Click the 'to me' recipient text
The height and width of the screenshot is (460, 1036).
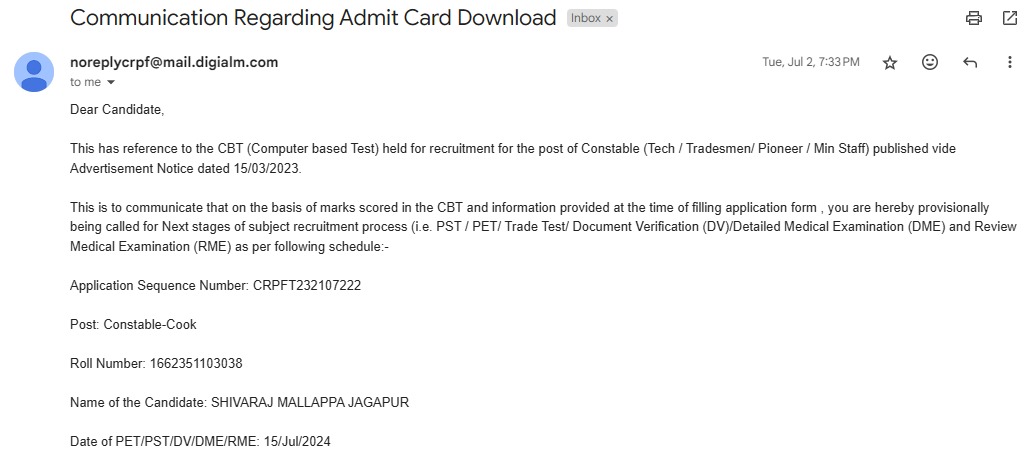click(86, 82)
